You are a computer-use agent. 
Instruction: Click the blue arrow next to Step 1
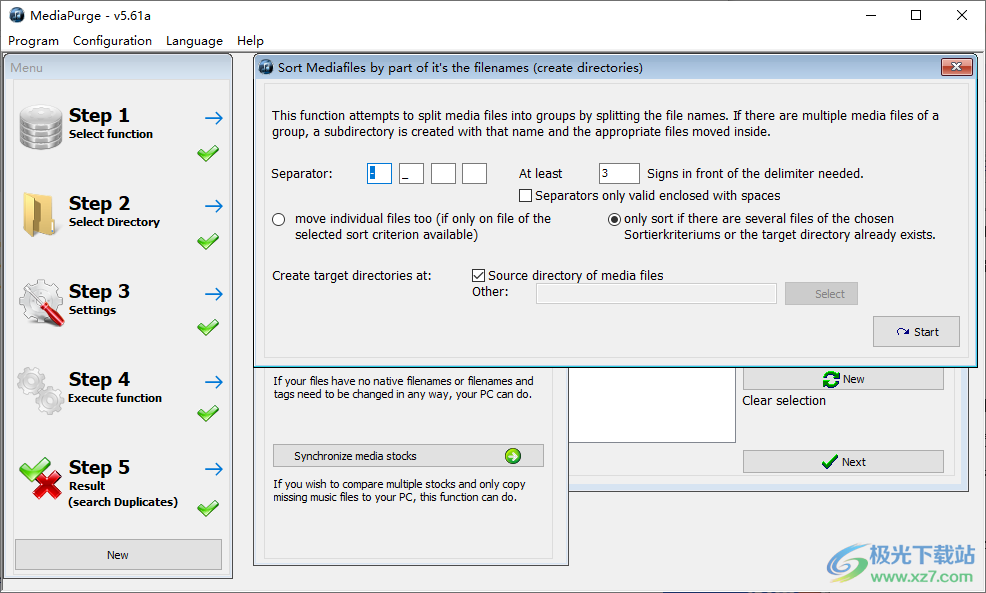214,118
